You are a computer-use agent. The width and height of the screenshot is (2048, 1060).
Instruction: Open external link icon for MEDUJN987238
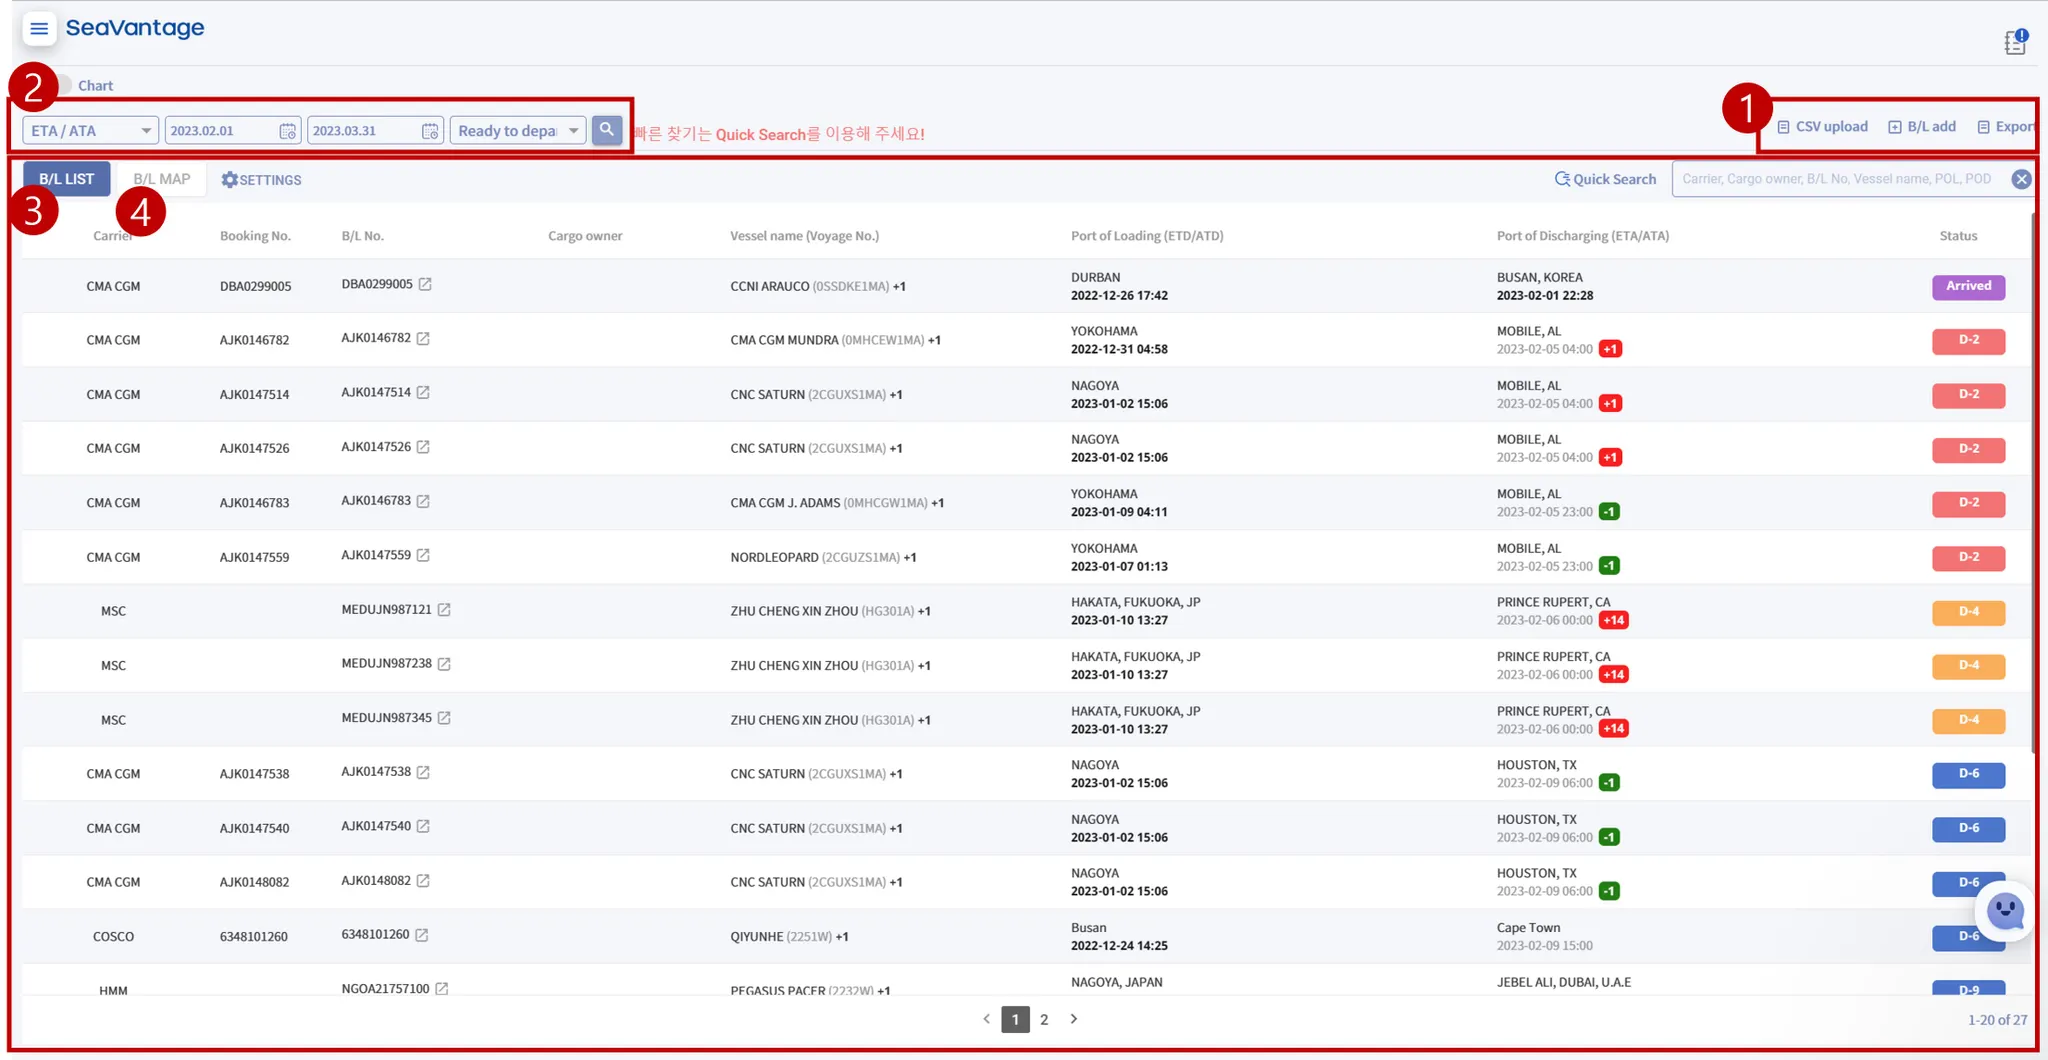(x=444, y=664)
